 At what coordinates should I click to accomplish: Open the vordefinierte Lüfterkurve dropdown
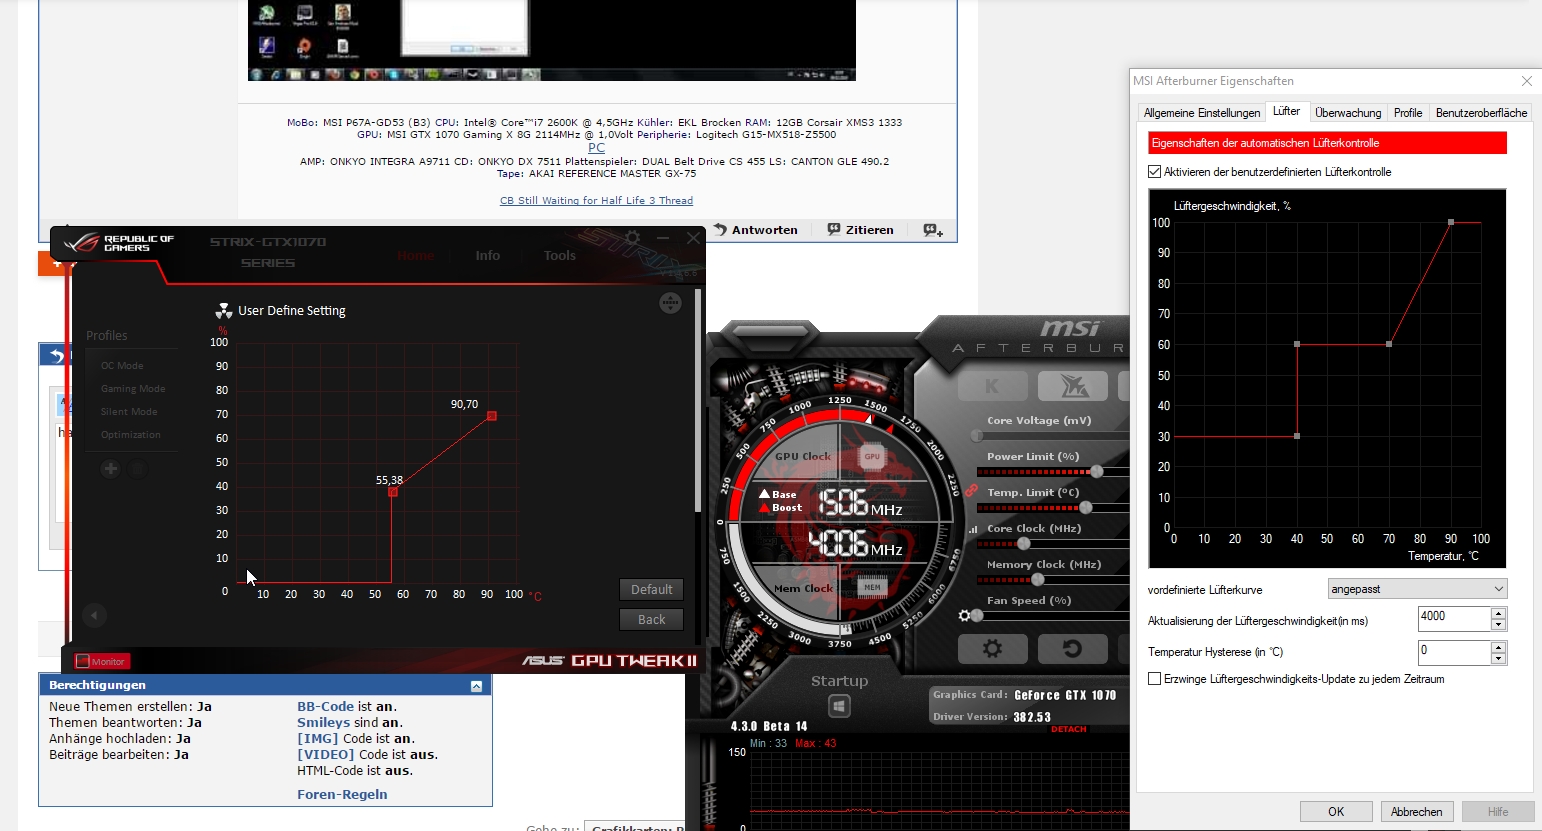point(1417,589)
